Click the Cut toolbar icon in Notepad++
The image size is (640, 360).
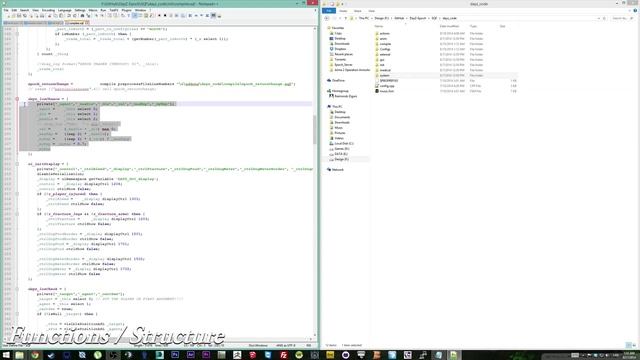coord(49,16)
